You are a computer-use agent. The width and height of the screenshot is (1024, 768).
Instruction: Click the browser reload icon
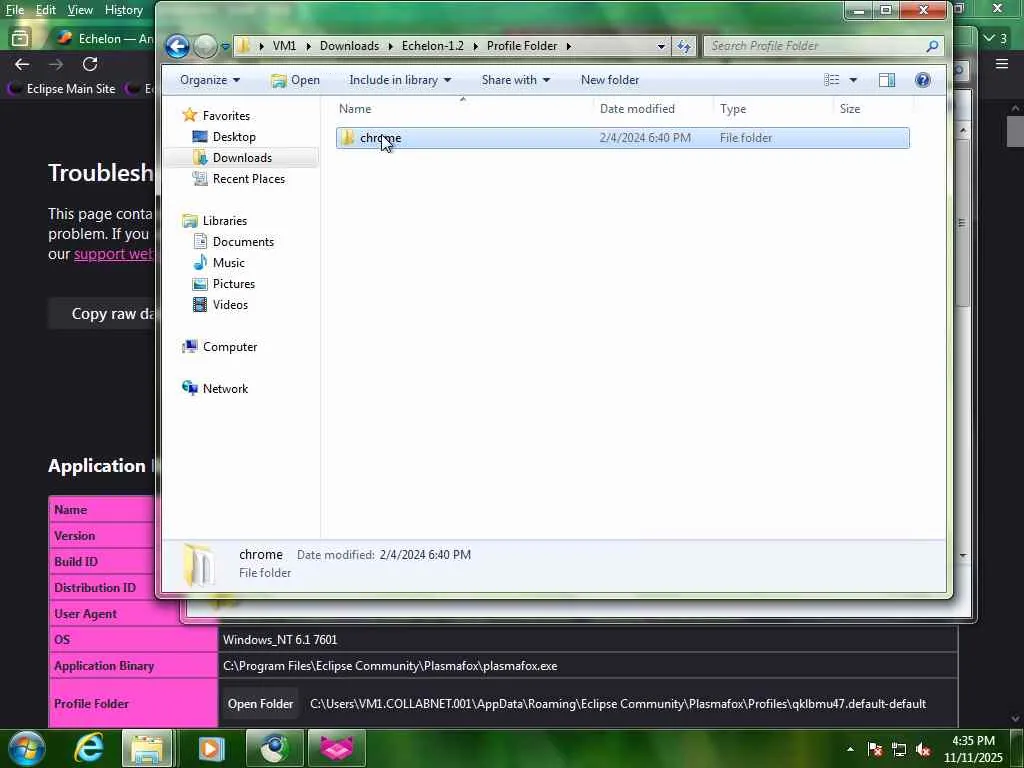click(90, 64)
